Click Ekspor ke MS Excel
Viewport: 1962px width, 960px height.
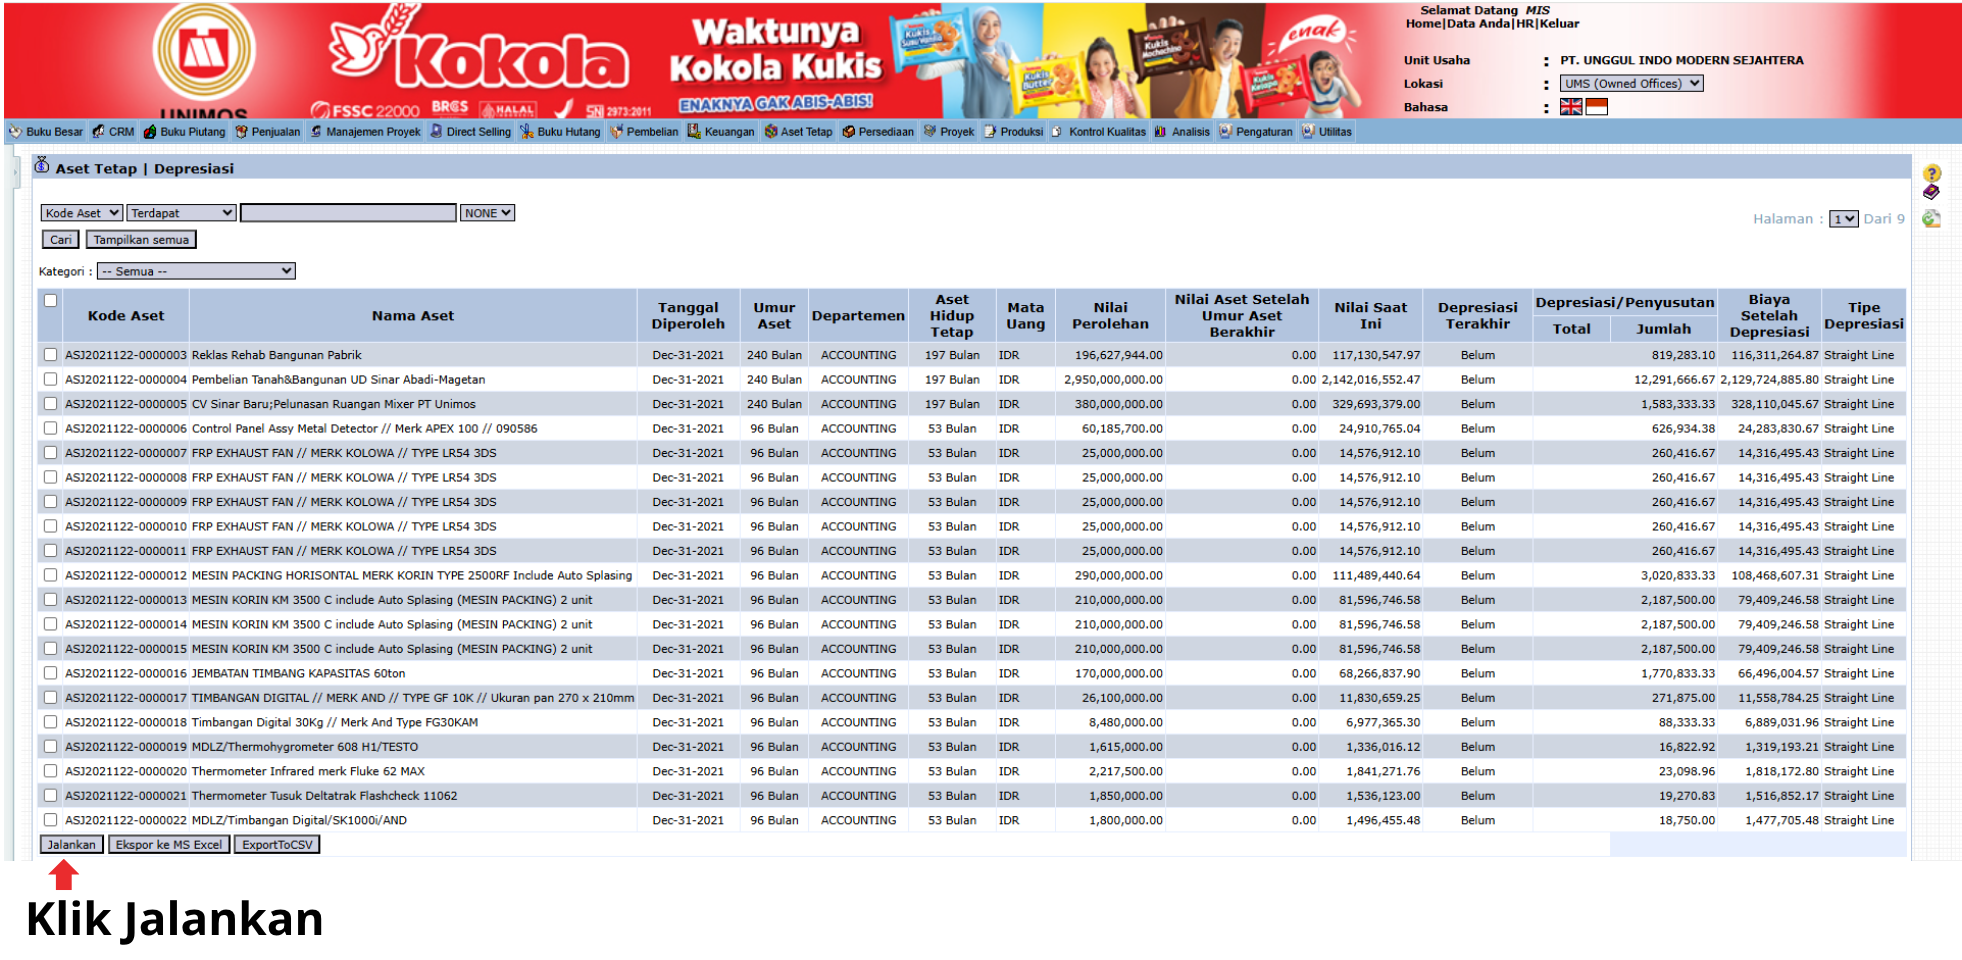[x=170, y=844]
